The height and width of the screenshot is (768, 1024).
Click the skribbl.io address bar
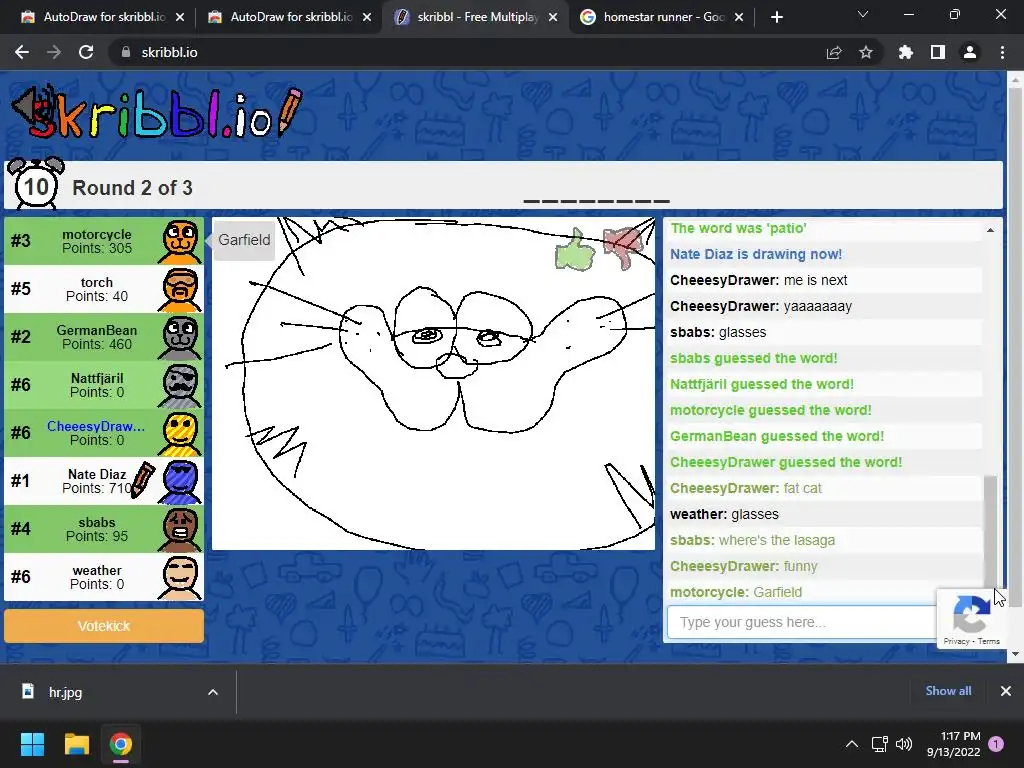click(457, 52)
